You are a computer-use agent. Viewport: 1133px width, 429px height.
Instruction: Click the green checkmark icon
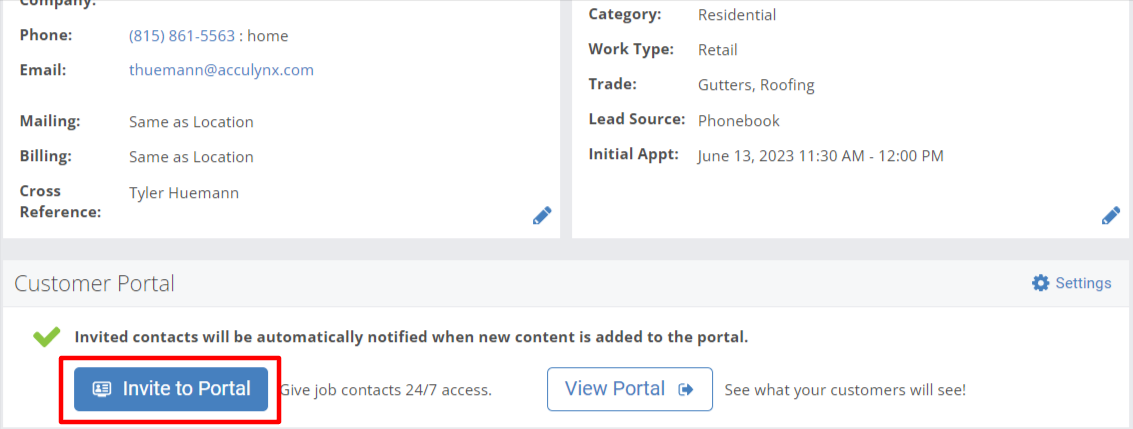(47, 337)
